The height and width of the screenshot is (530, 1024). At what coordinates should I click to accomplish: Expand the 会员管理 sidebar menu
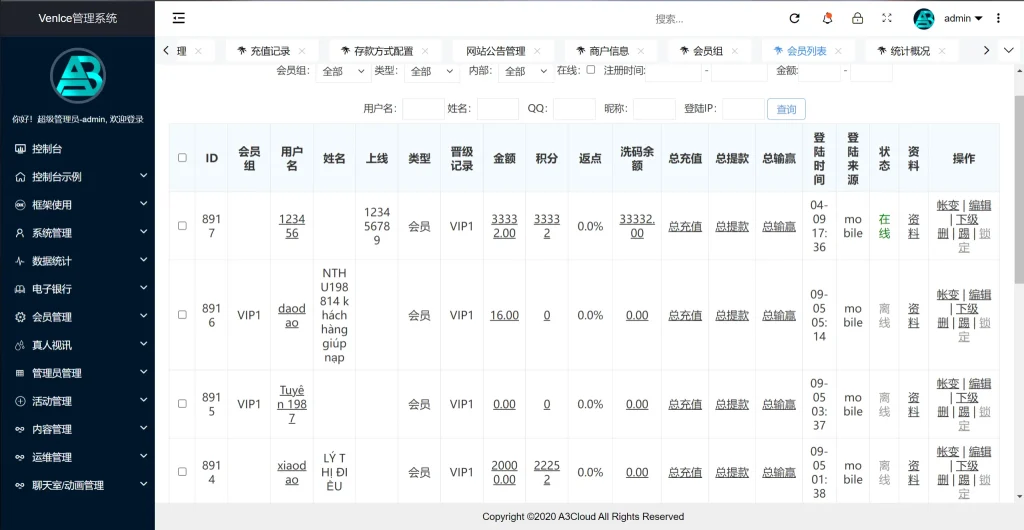(x=77, y=317)
